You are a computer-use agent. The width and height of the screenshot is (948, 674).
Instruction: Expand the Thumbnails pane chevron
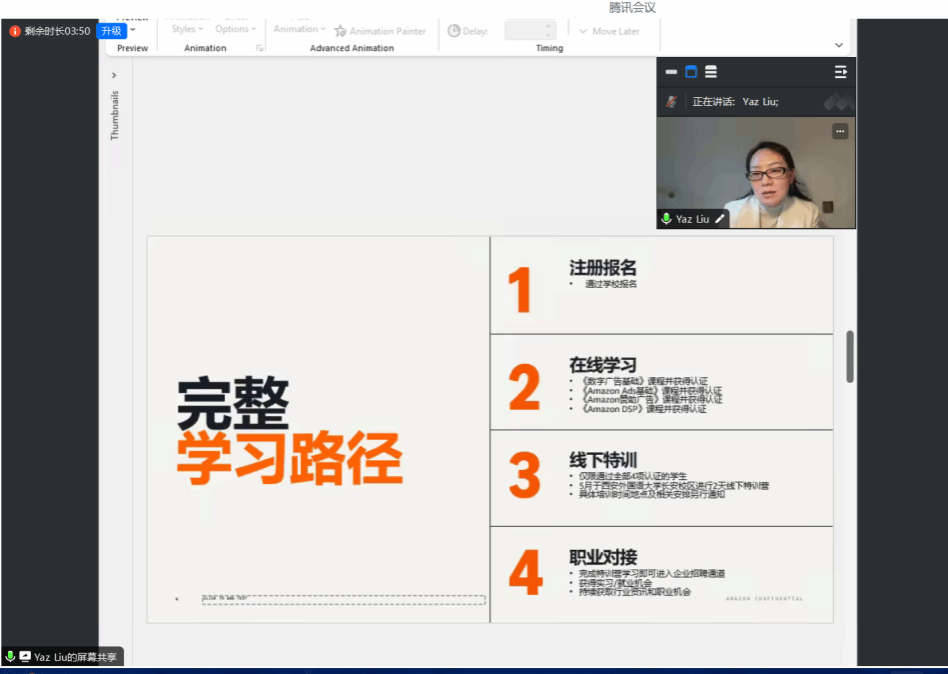[x=114, y=75]
